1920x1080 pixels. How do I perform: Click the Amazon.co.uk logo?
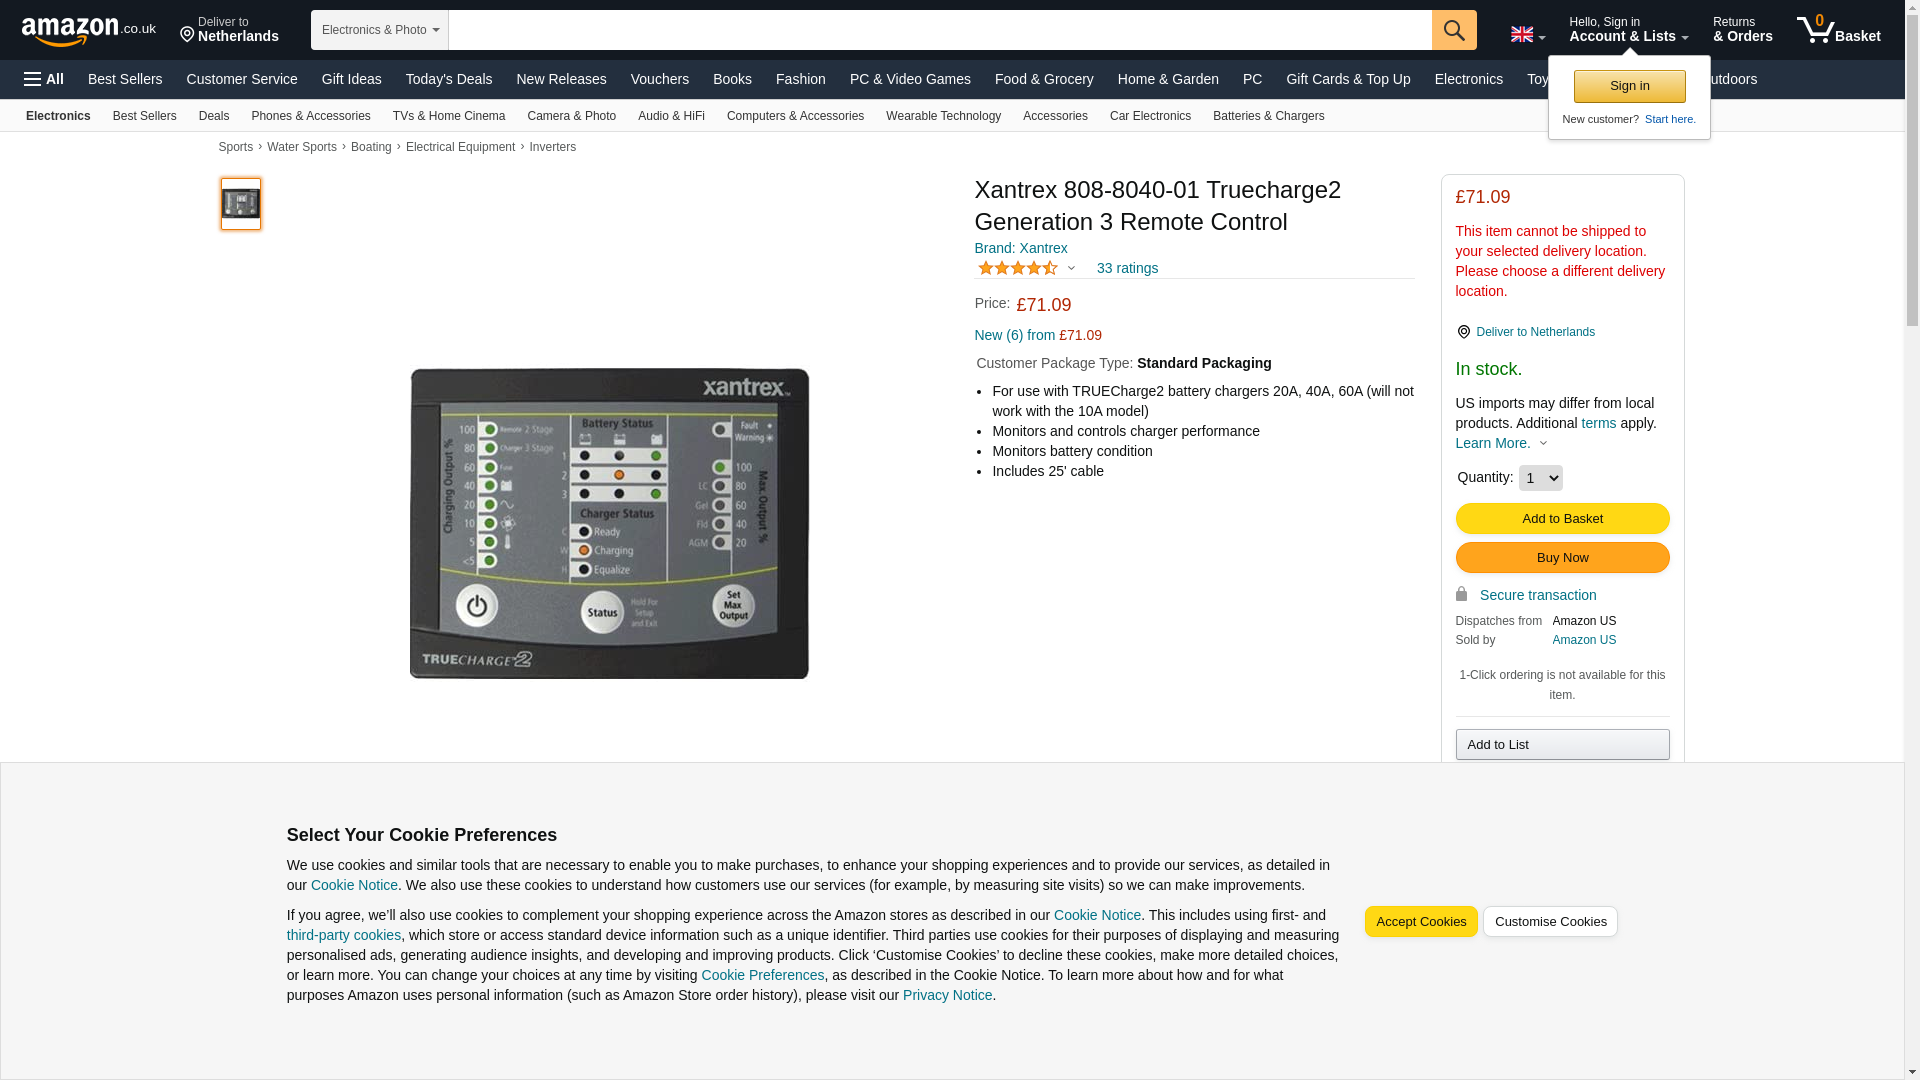click(x=88, y=31)
